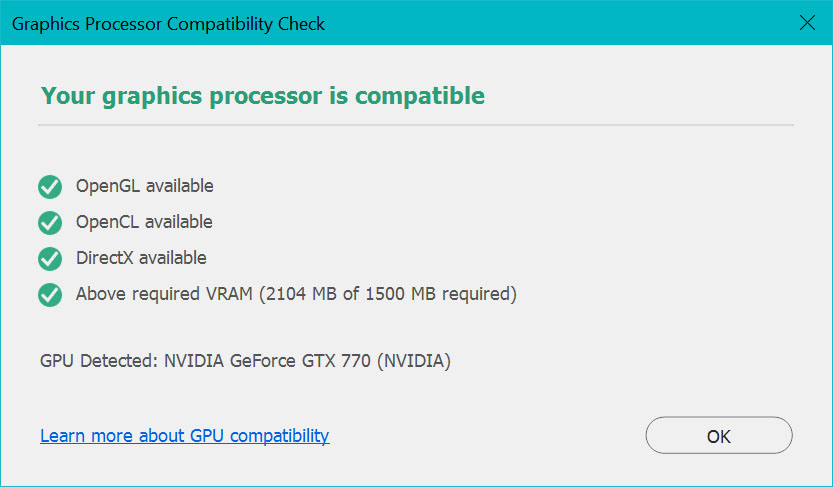Viewport: 833px width, 487px height.
Task: Close the compatibility check dialog with X
Action: 807,23
